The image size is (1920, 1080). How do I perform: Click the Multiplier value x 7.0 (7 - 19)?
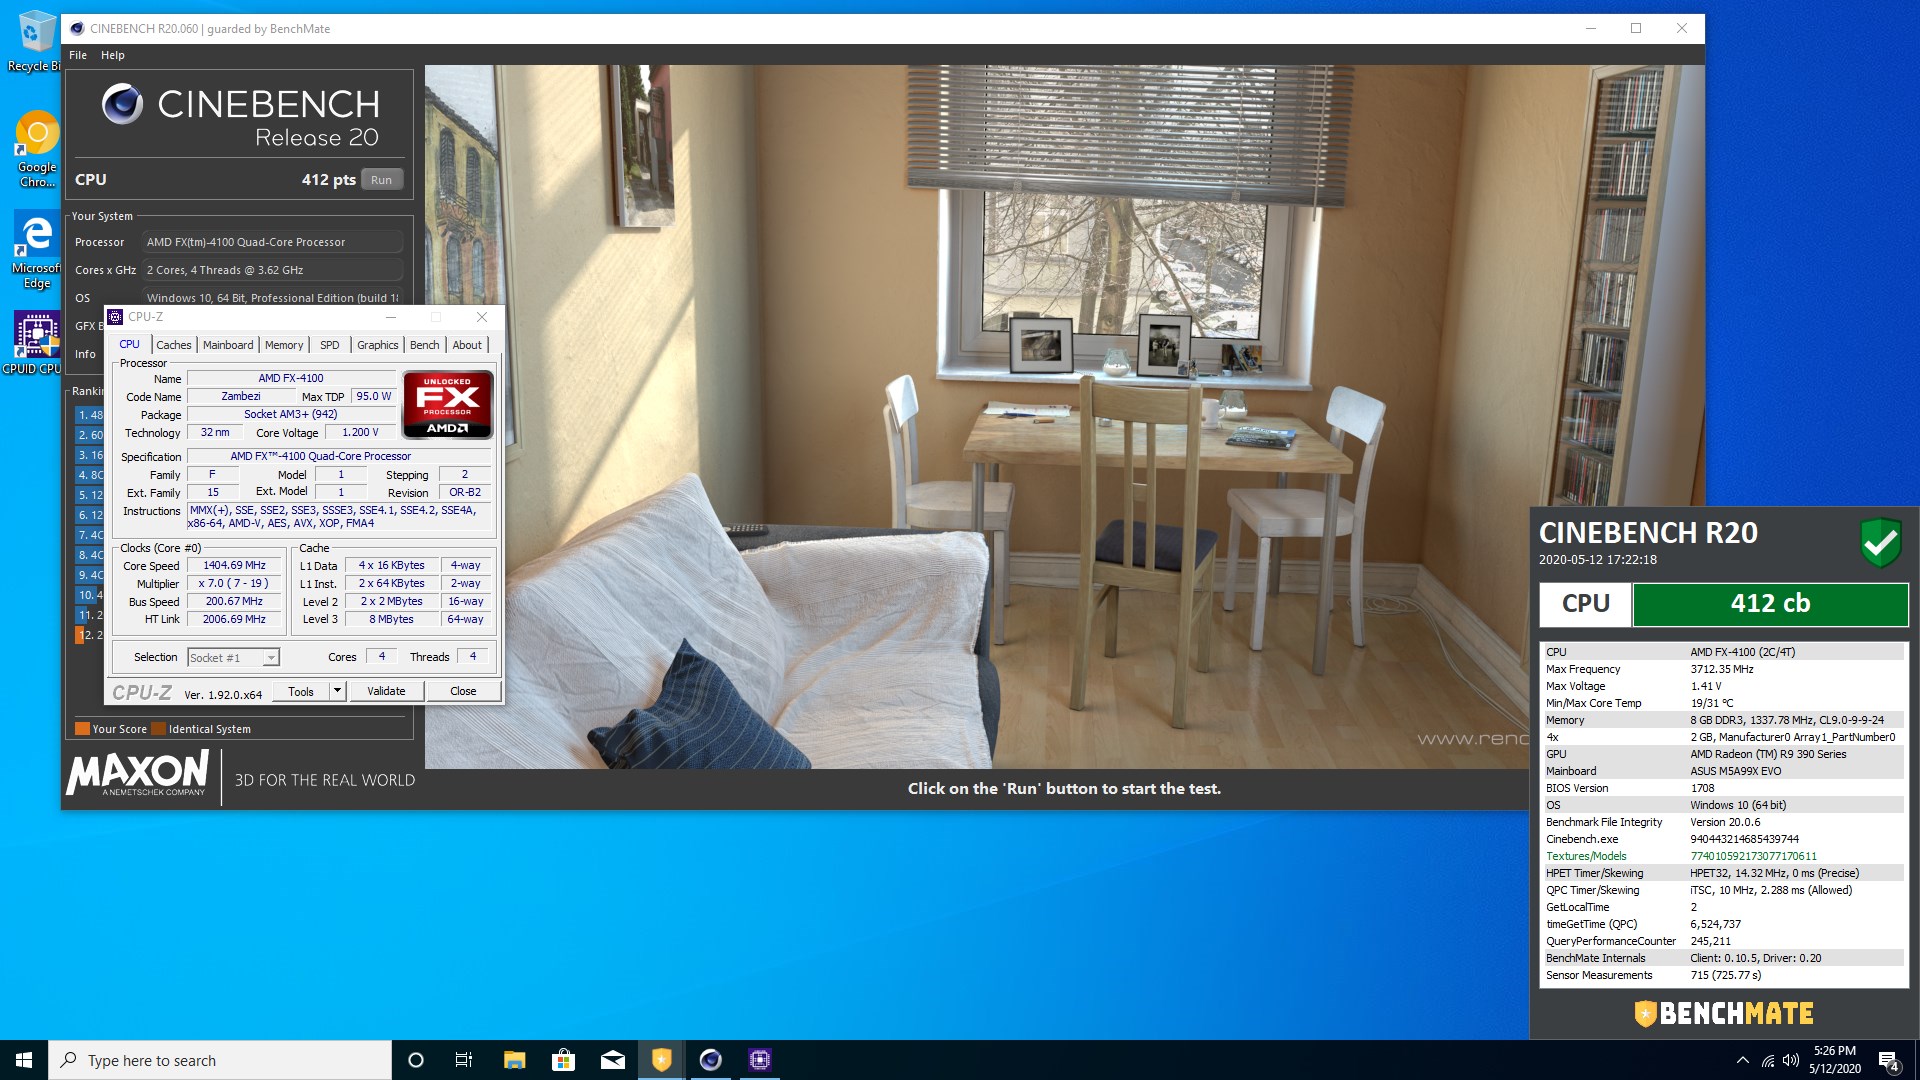(x=235, y=584)
